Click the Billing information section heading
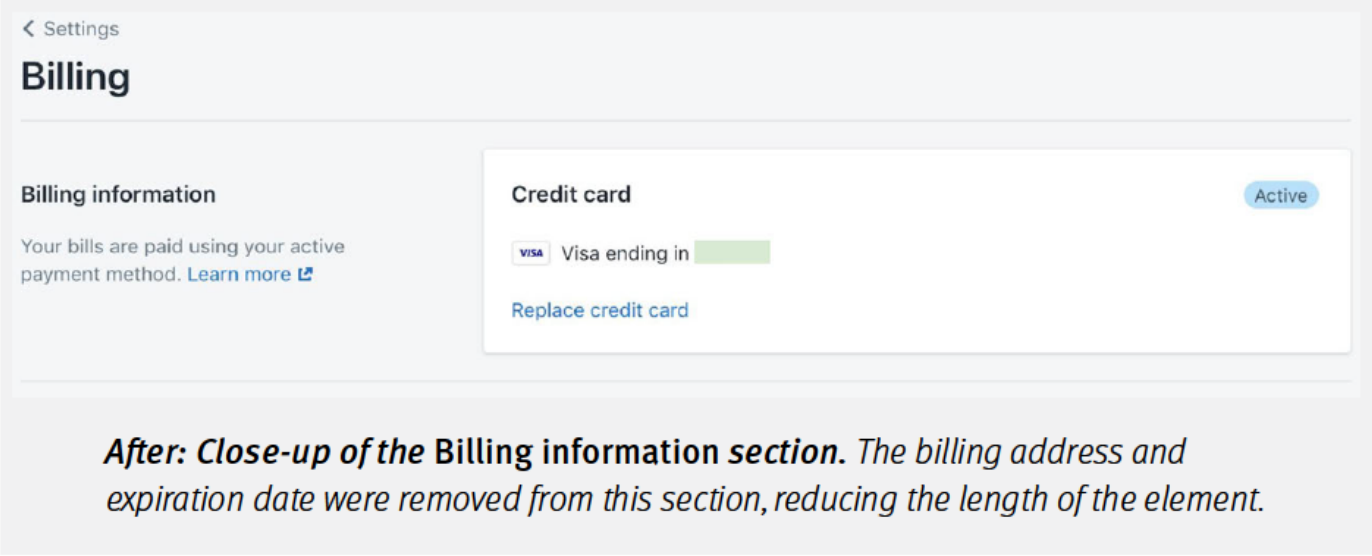The height and width of the screenshot is (556, 1372). (x=118, y=194)
